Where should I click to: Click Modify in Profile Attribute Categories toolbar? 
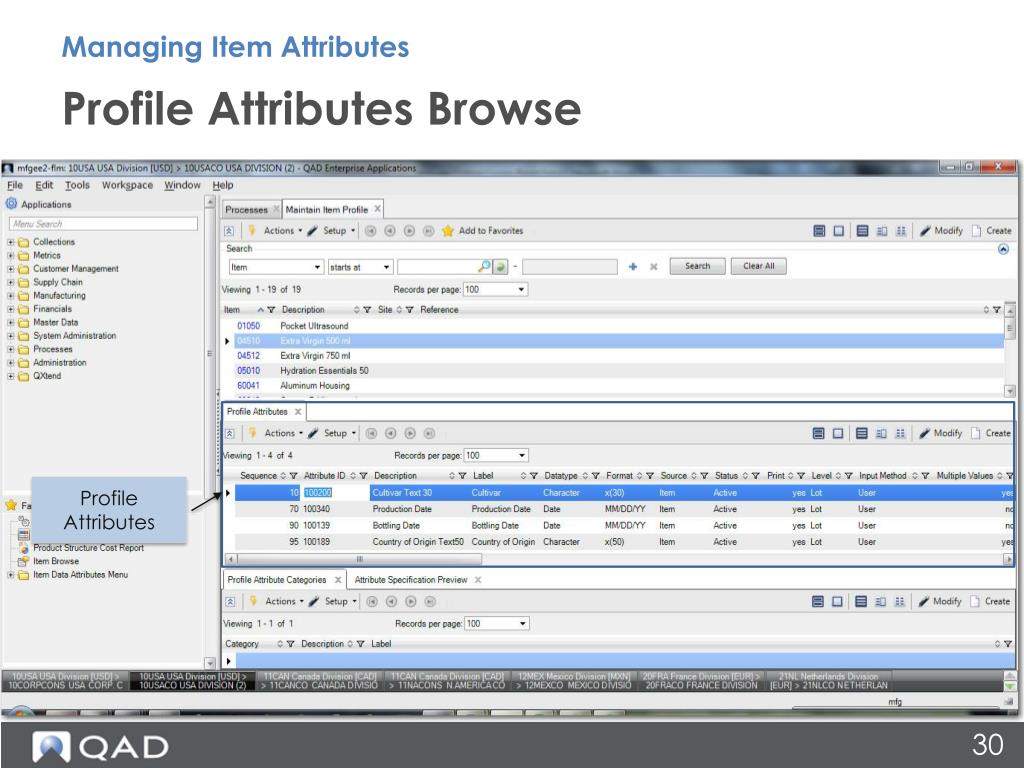940,601
